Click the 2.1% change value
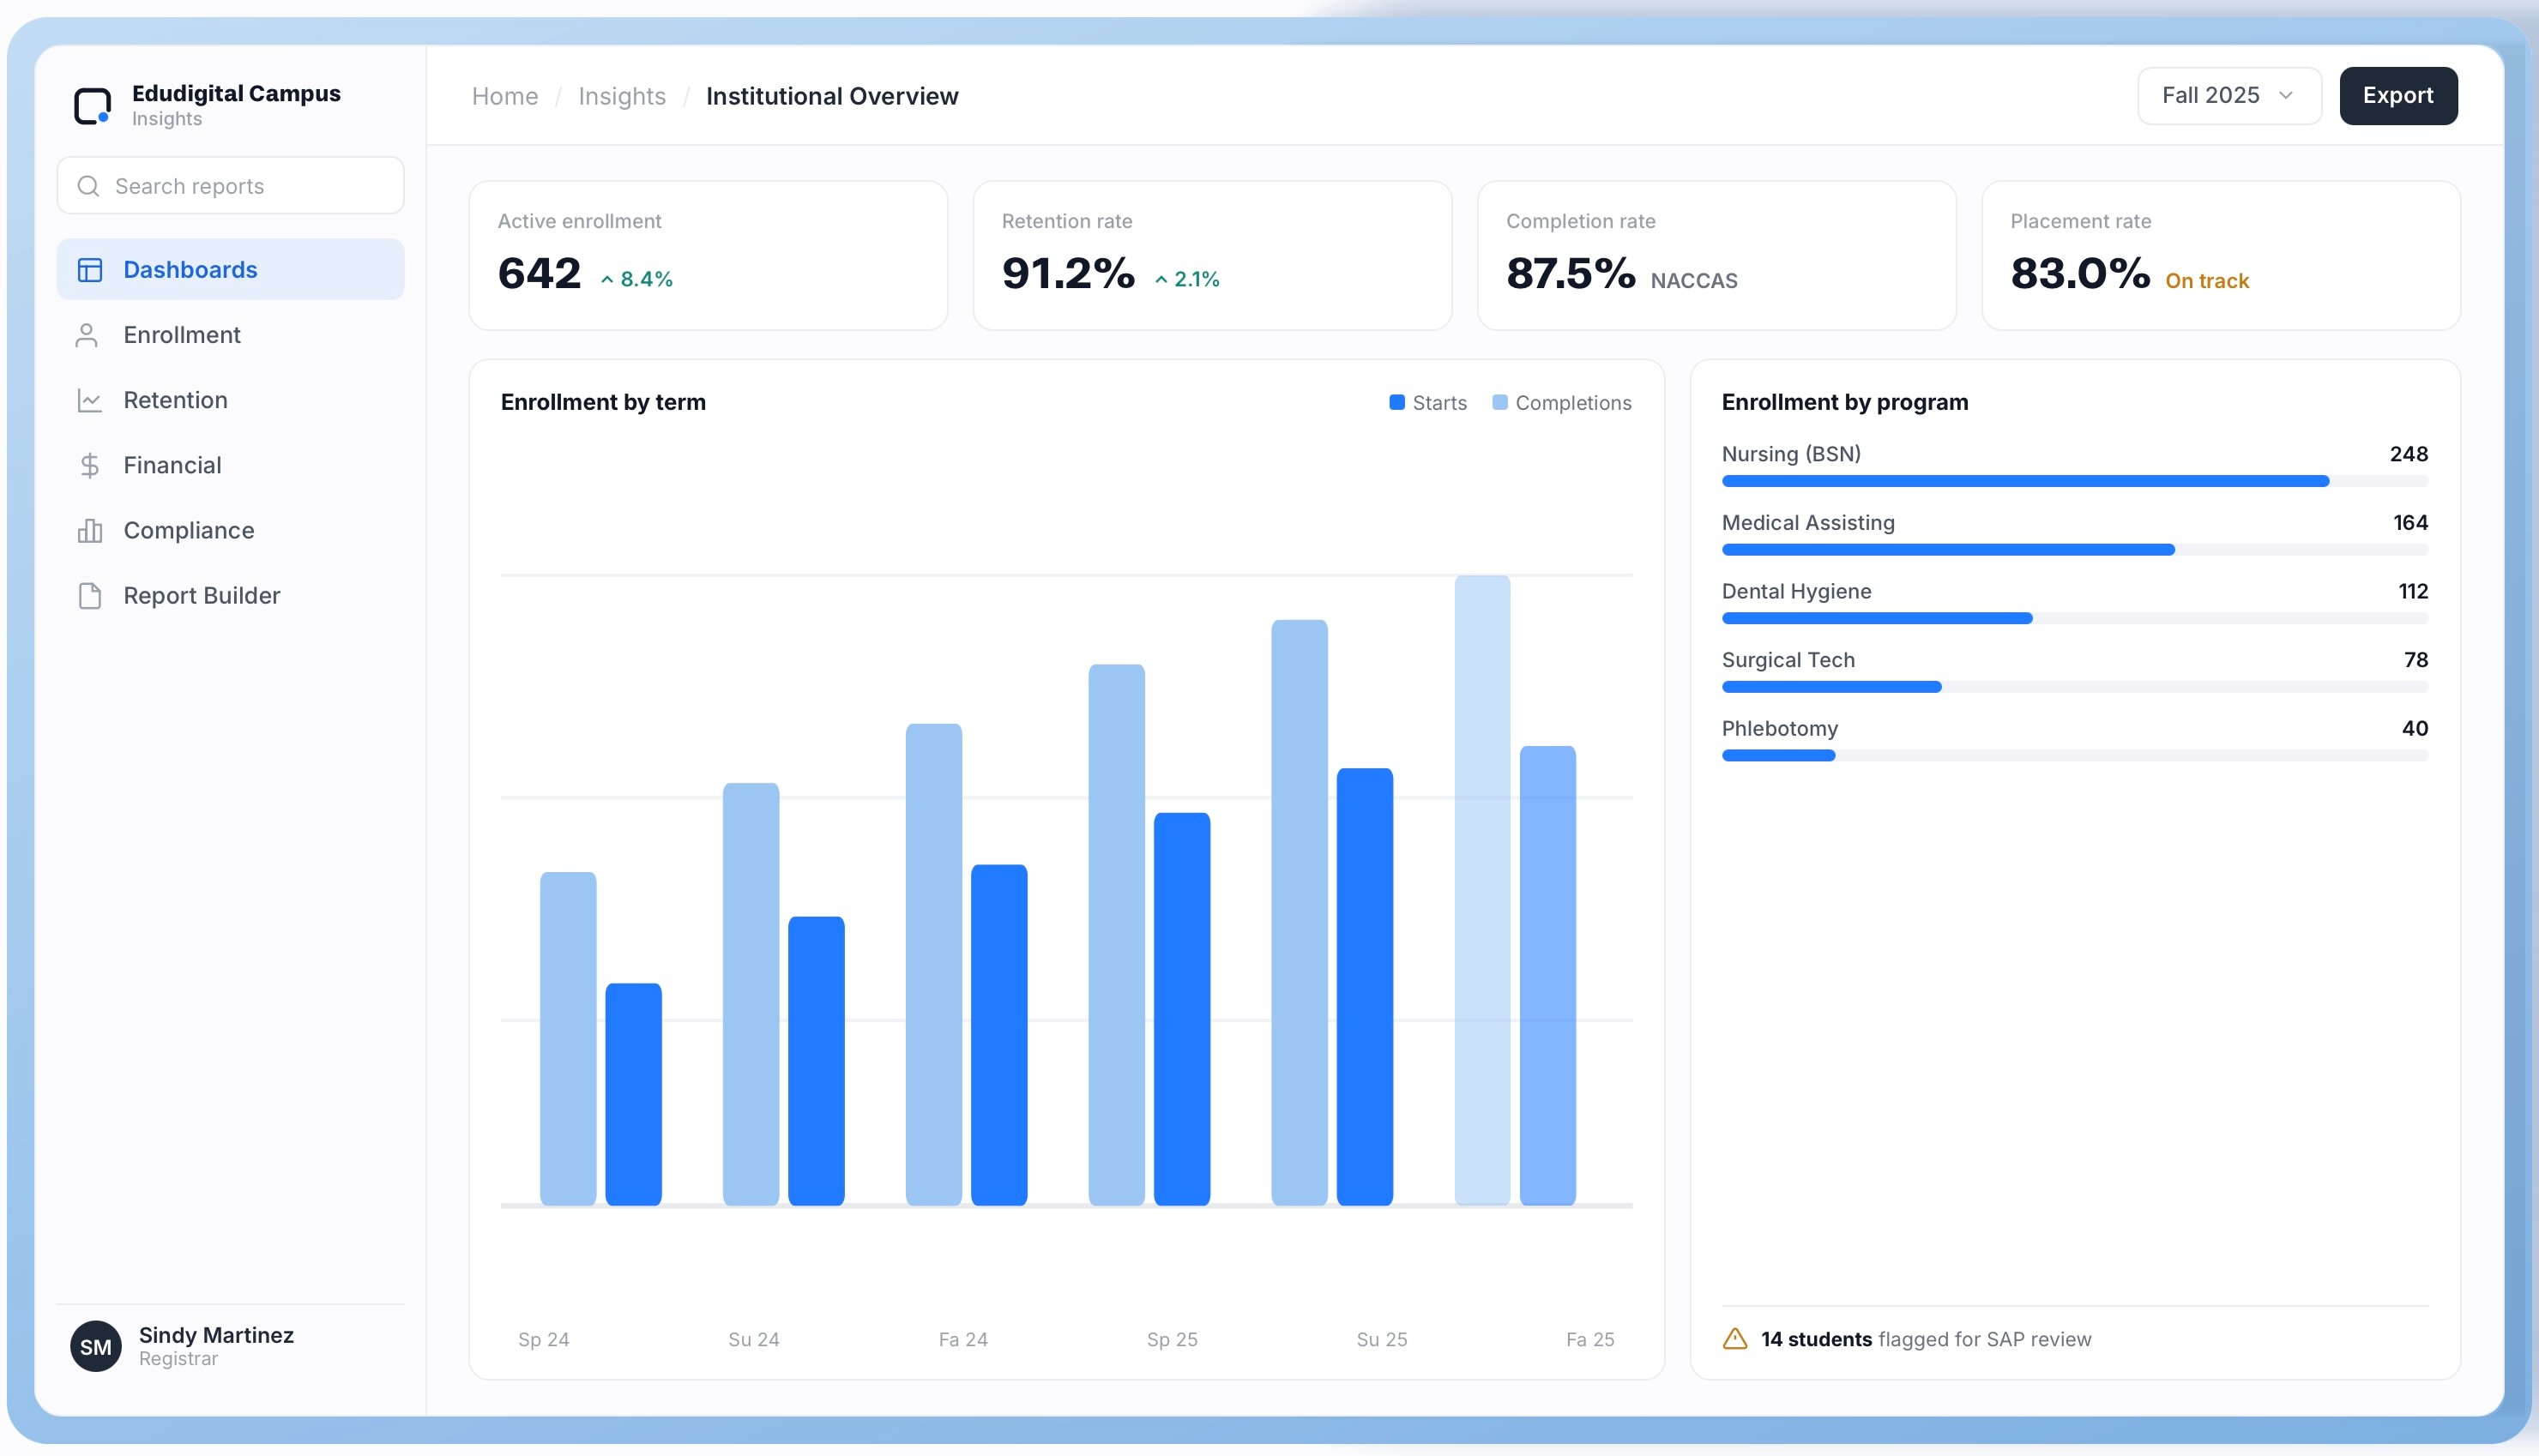This screenshot has width=2539, height=1456. [1197, 279]
